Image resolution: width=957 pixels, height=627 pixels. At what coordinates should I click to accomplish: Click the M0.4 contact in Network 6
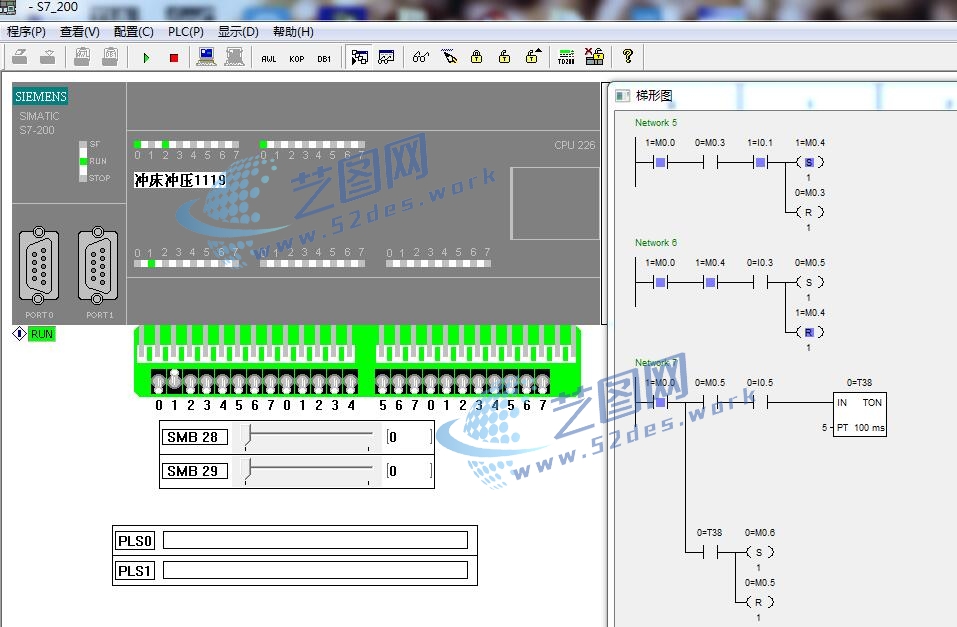(x=710, y=282)
